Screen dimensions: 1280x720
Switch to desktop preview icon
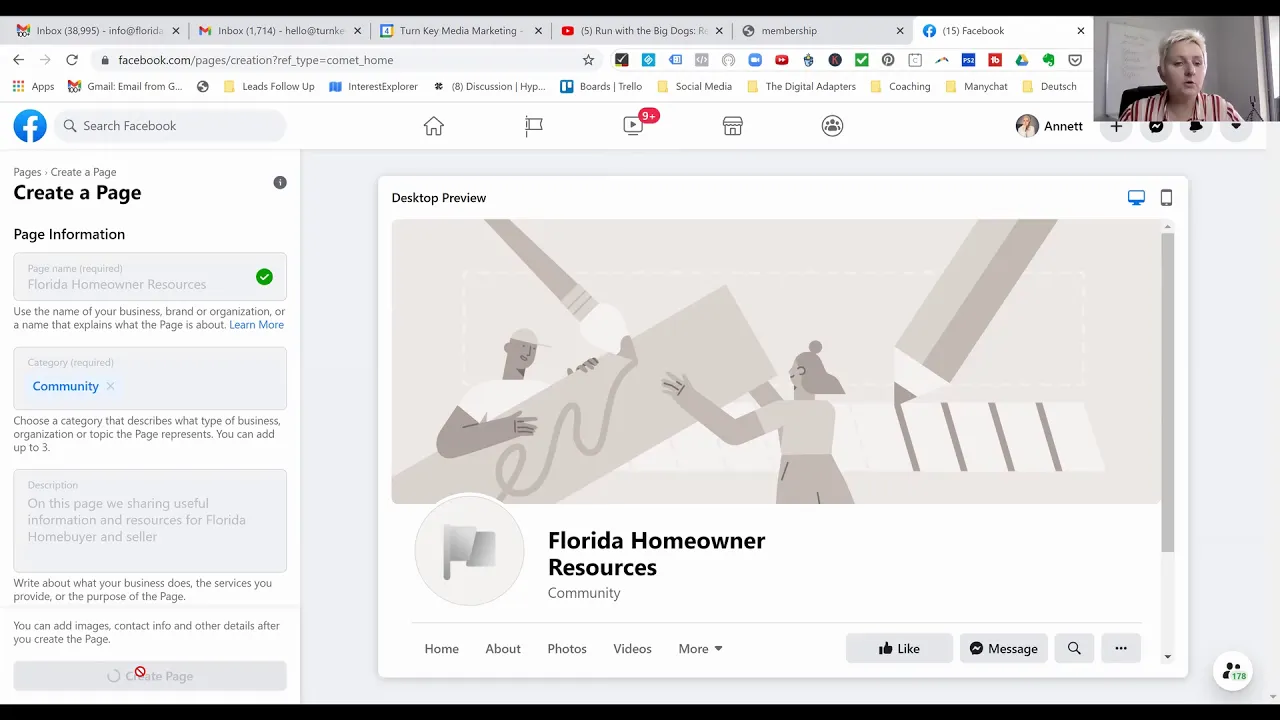coord(1136,198)
